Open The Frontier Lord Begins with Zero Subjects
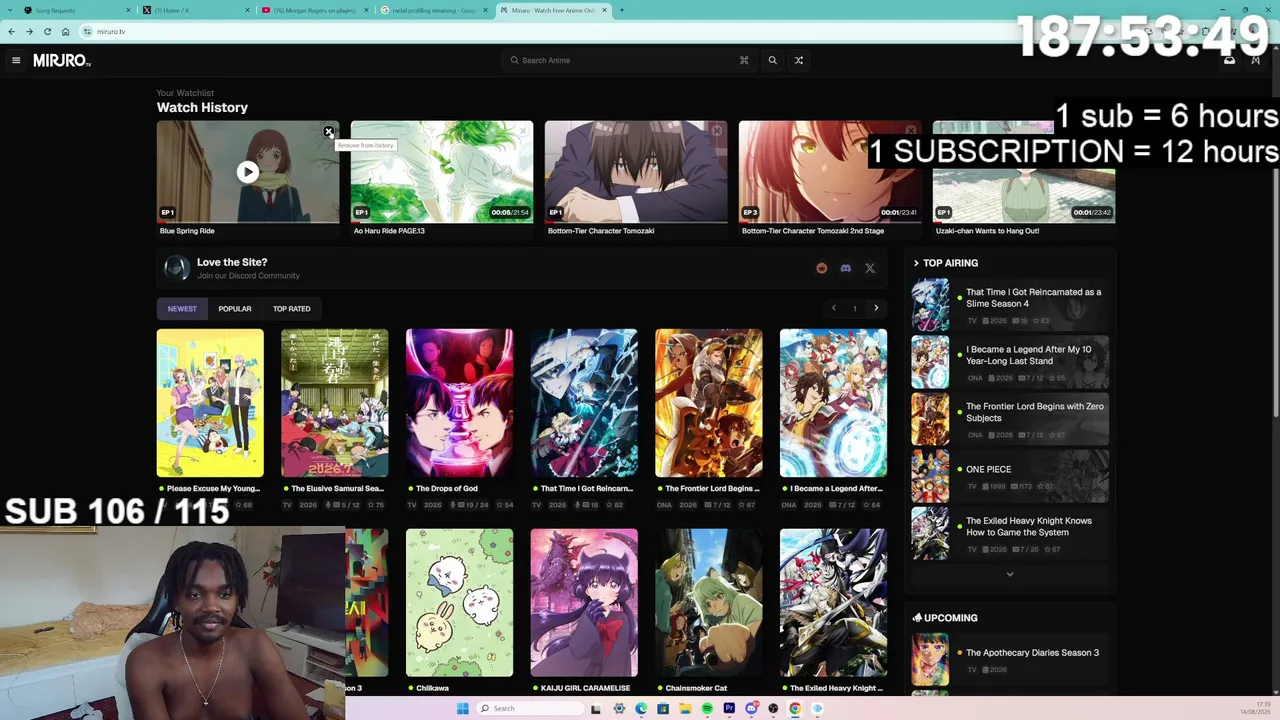Image resolution: width=1280 pixels, height=720 pixels. pyautogui.click(x=1010, y=418)
